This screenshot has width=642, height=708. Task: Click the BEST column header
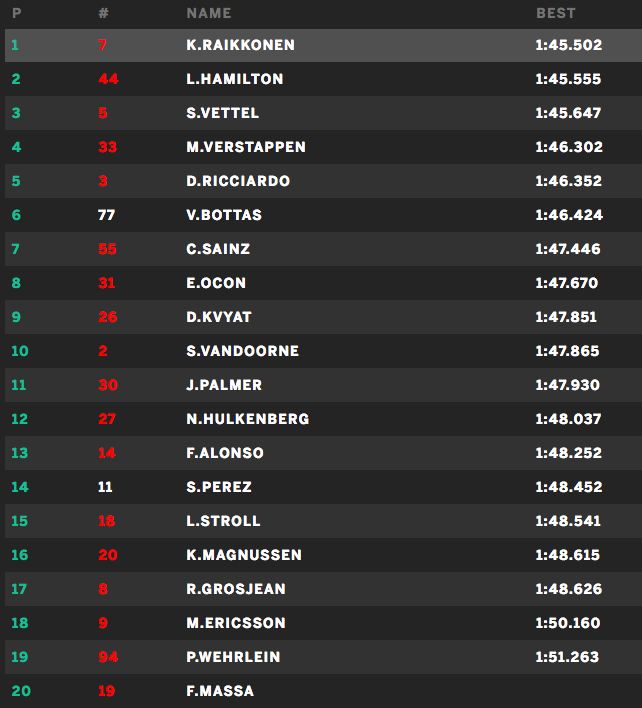tap(555, 13)
